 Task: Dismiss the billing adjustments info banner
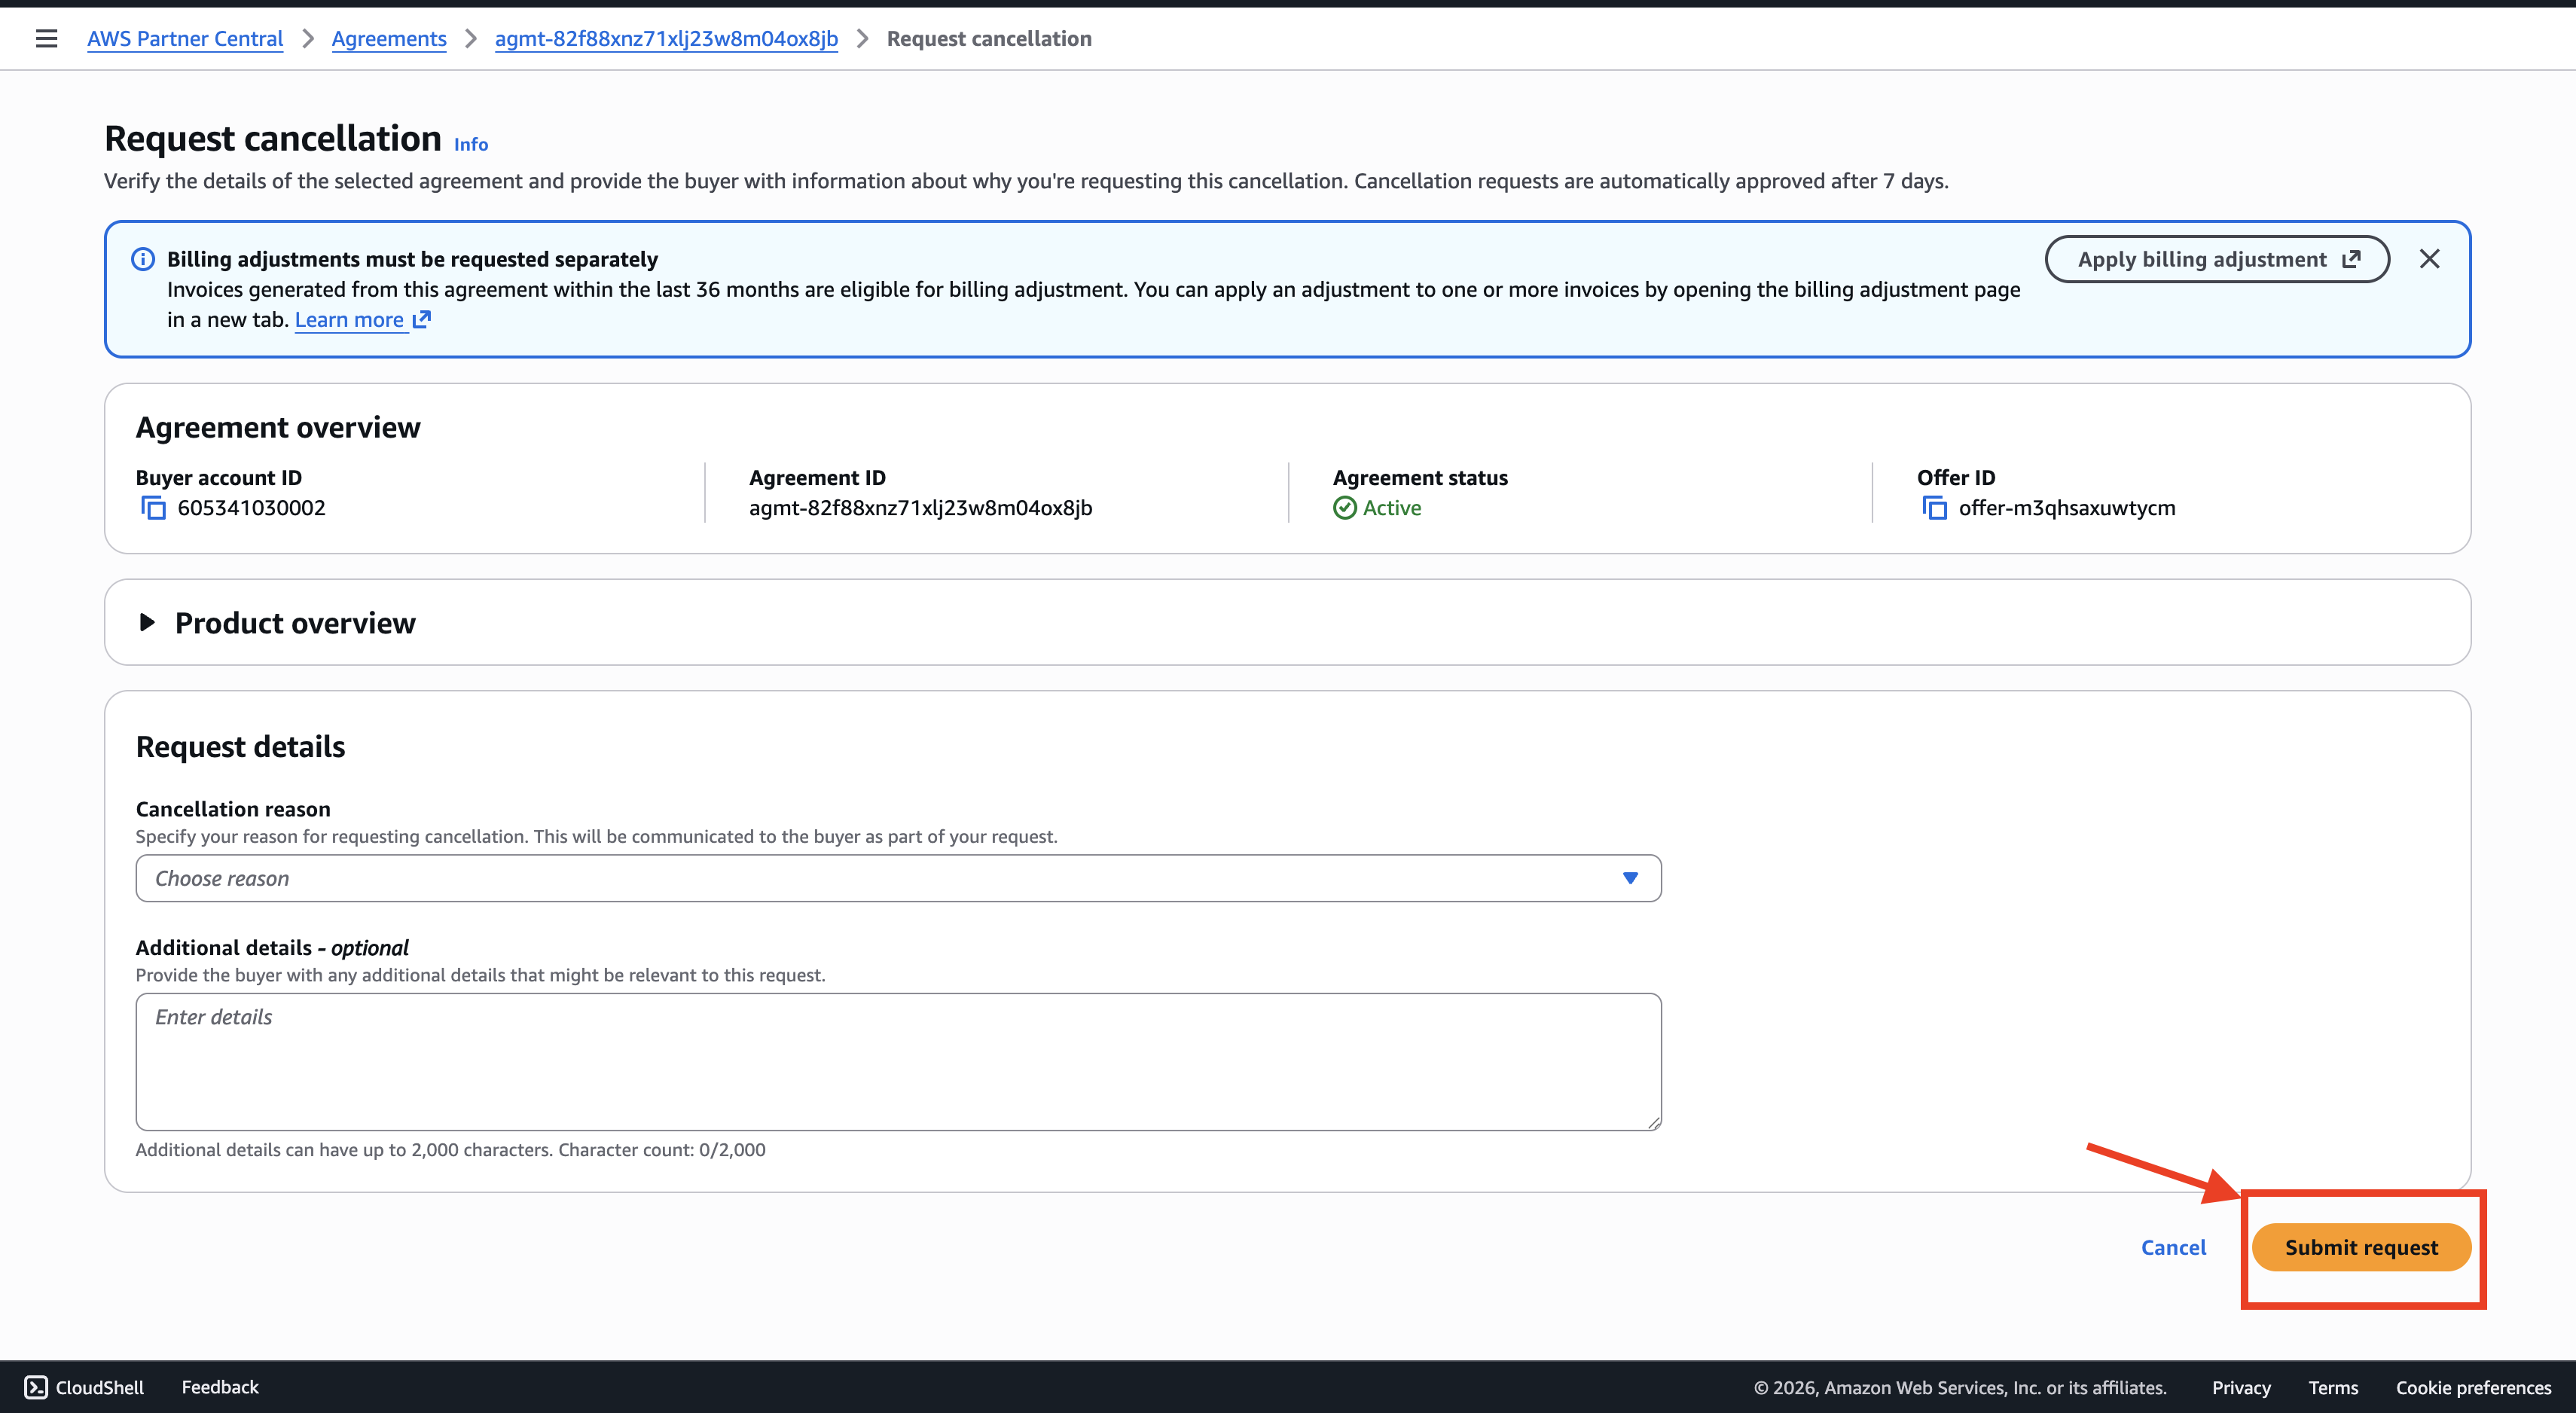click(2429, 259)
